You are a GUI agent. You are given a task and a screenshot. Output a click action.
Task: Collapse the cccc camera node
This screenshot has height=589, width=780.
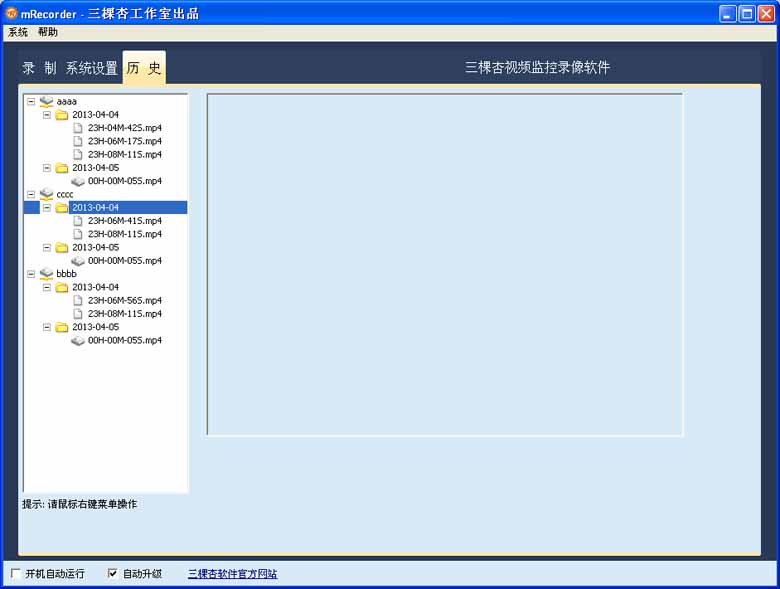coord(31,194)
